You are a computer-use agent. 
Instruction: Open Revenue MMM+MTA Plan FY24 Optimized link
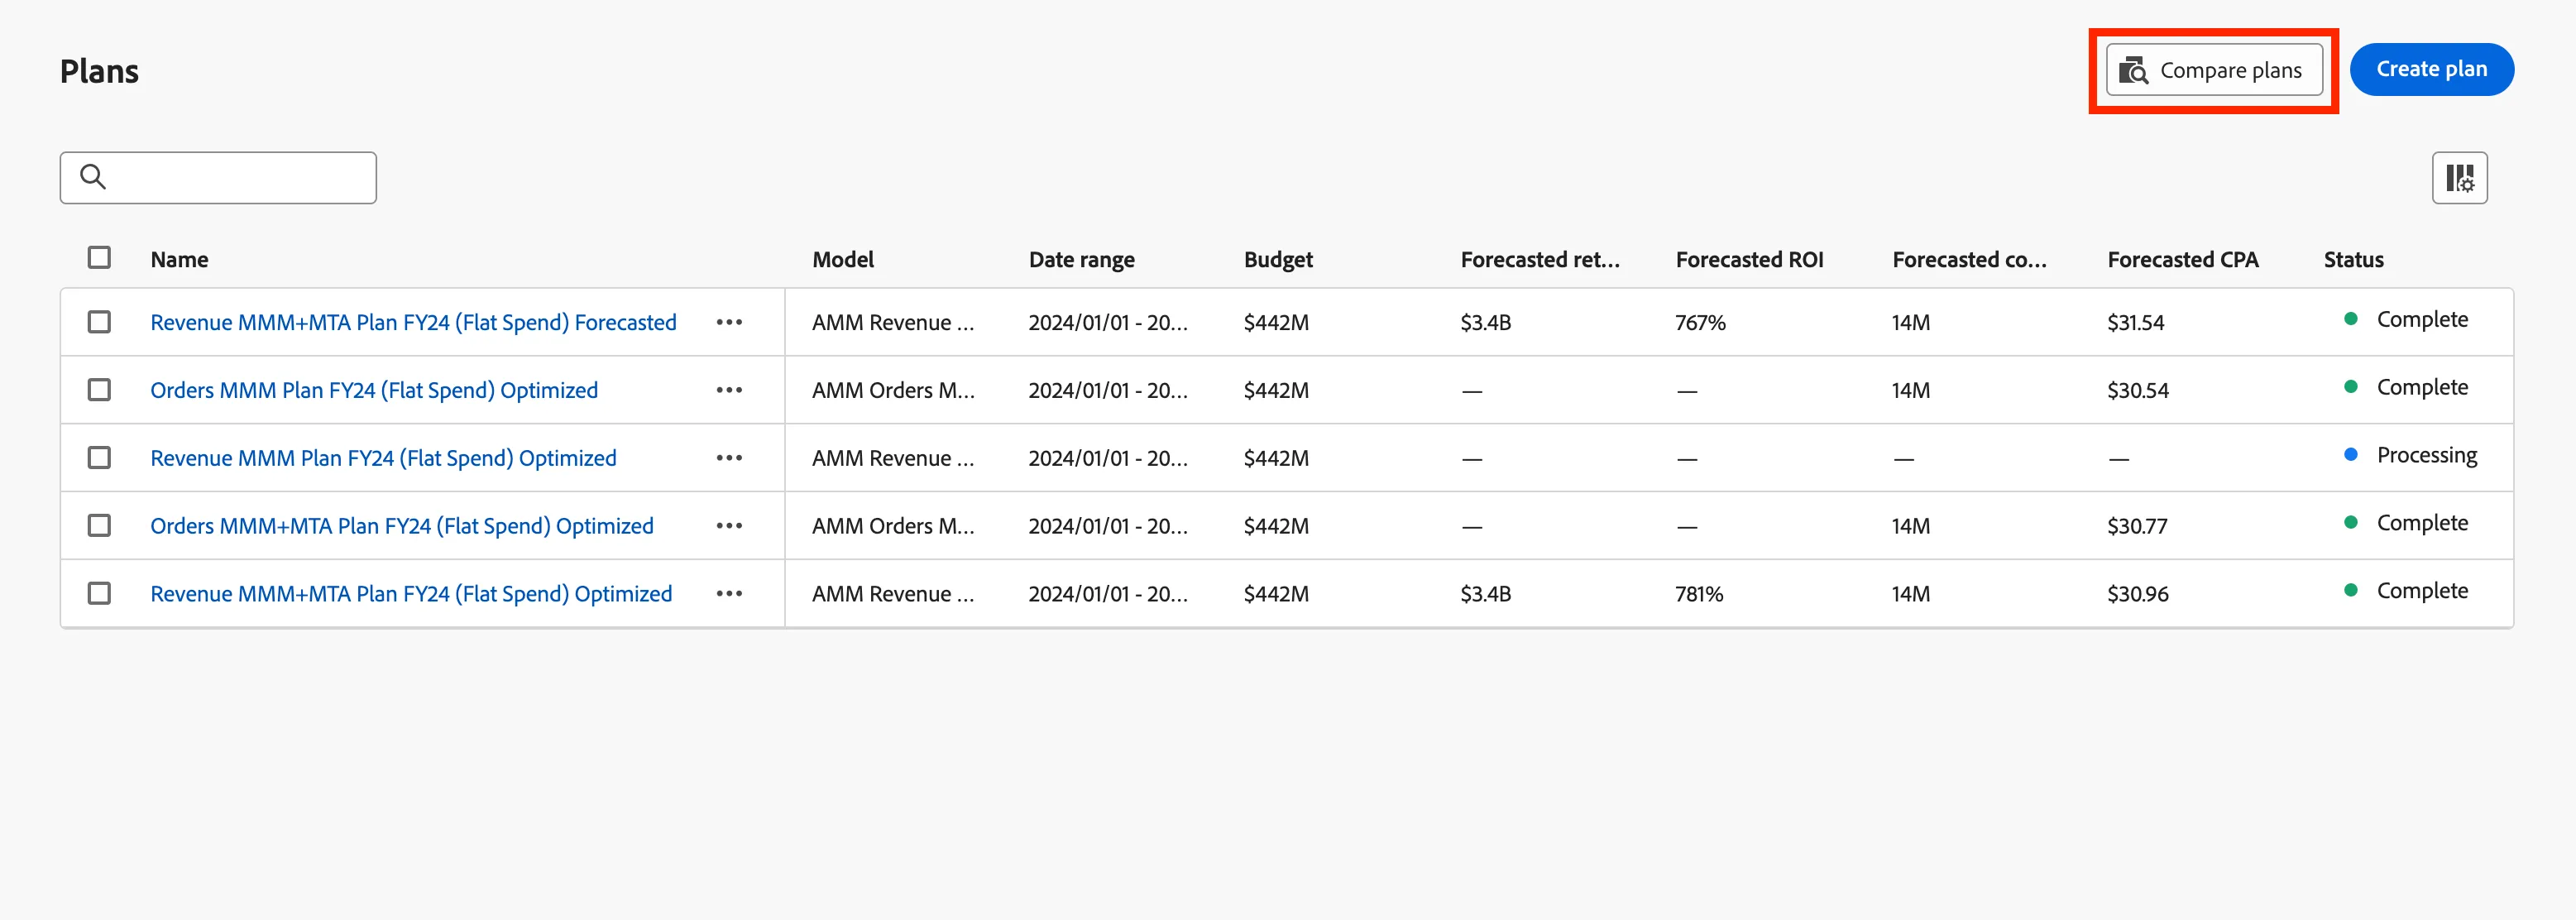tap(411, 594)
